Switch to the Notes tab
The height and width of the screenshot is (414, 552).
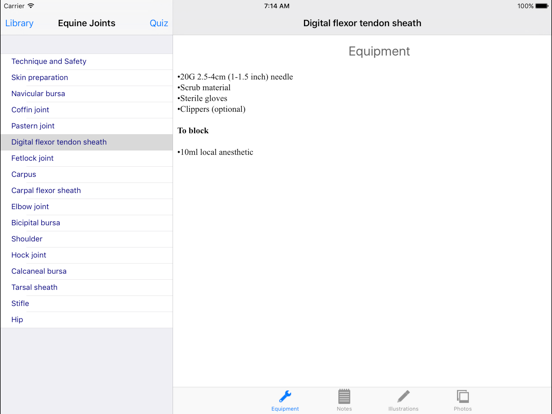(344, 400)
